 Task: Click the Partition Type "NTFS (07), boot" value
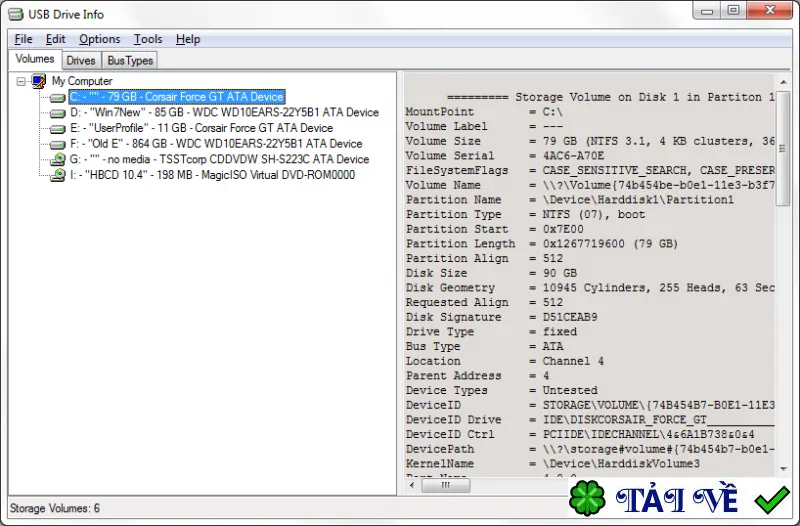(593, 214)
